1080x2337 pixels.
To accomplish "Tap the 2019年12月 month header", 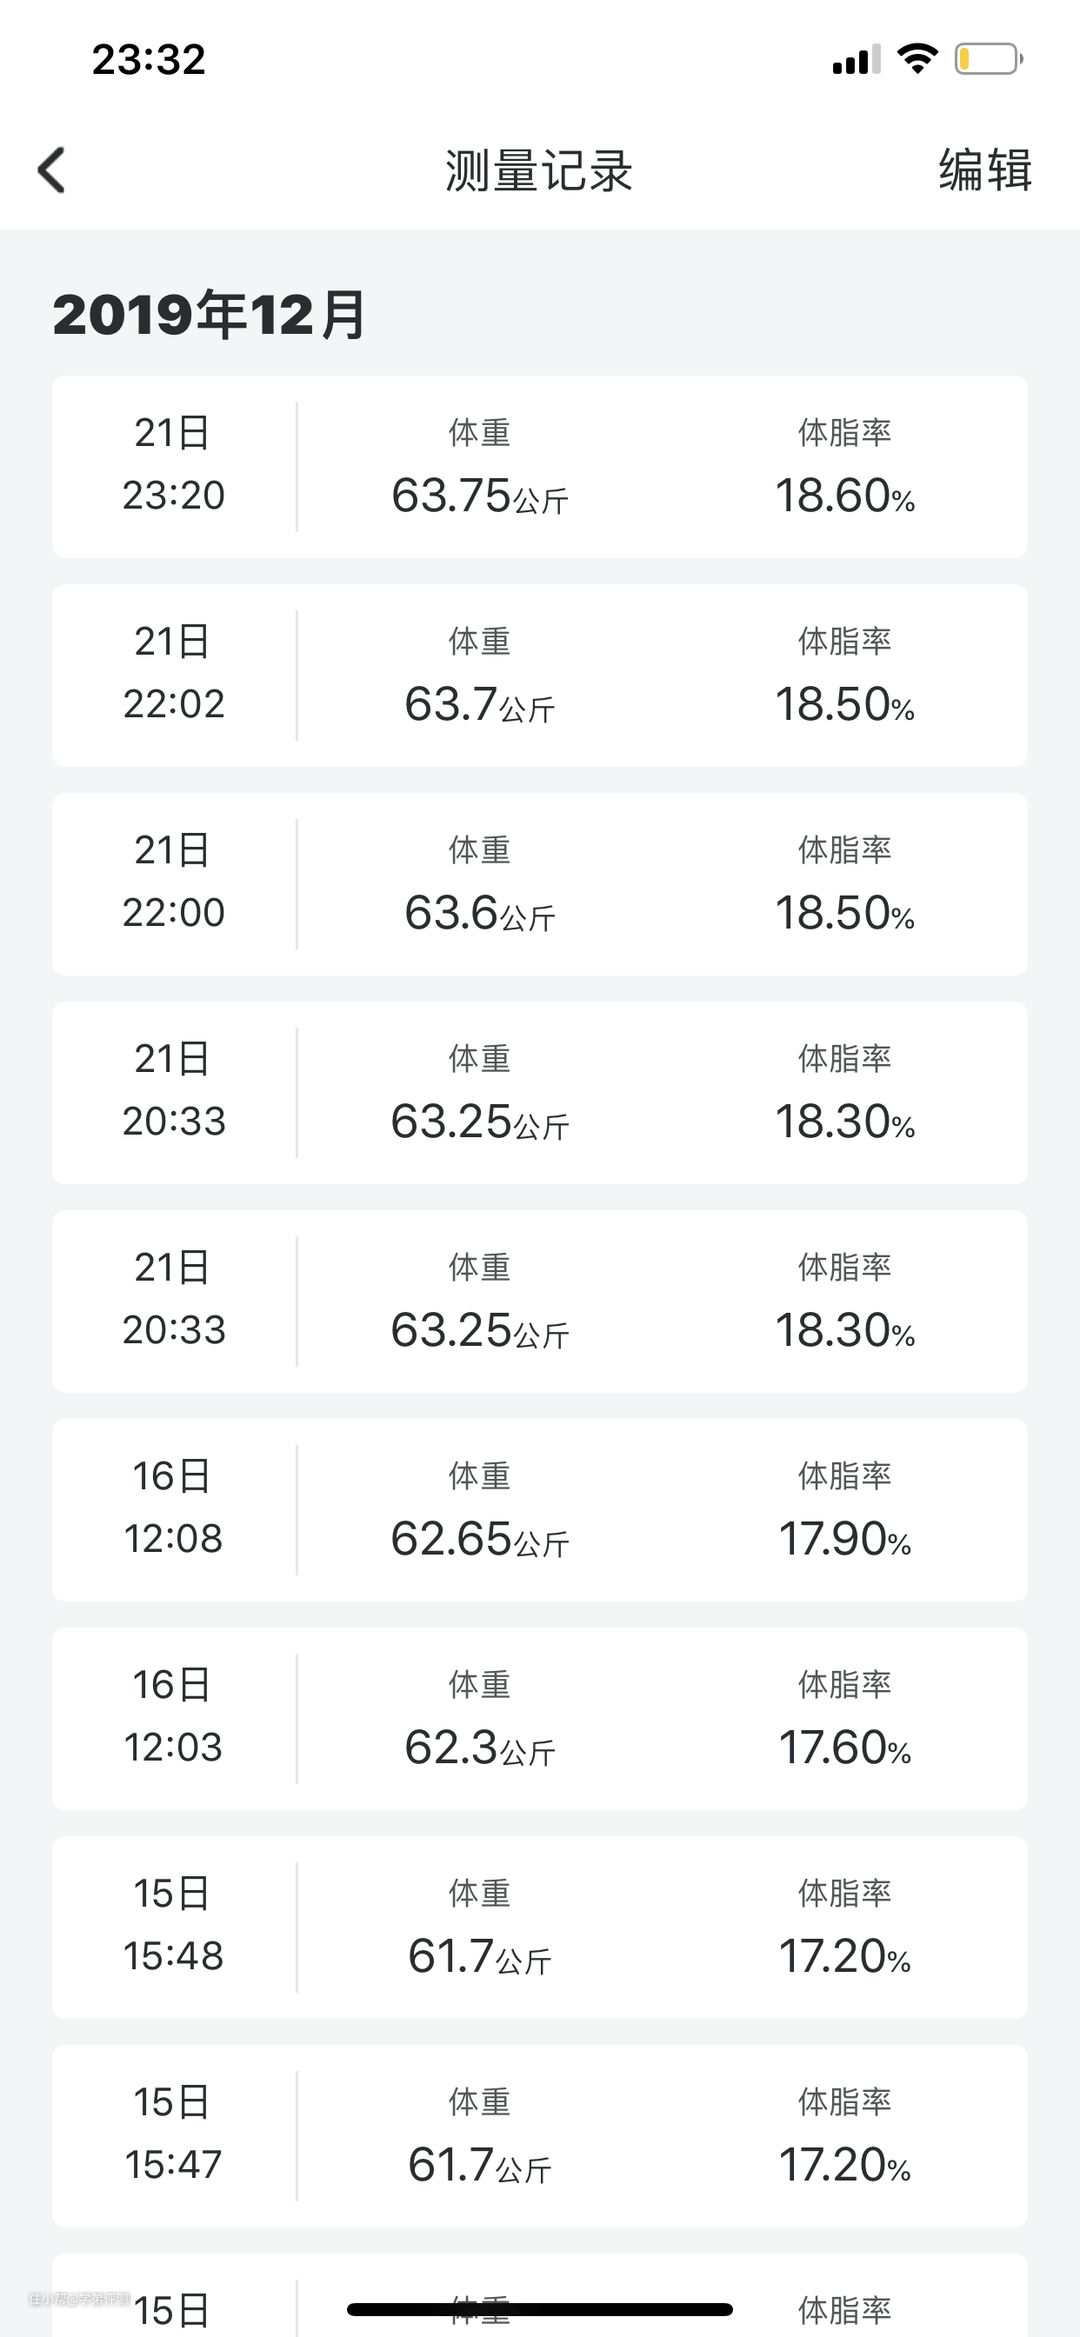I will click(x=210, y=315).
